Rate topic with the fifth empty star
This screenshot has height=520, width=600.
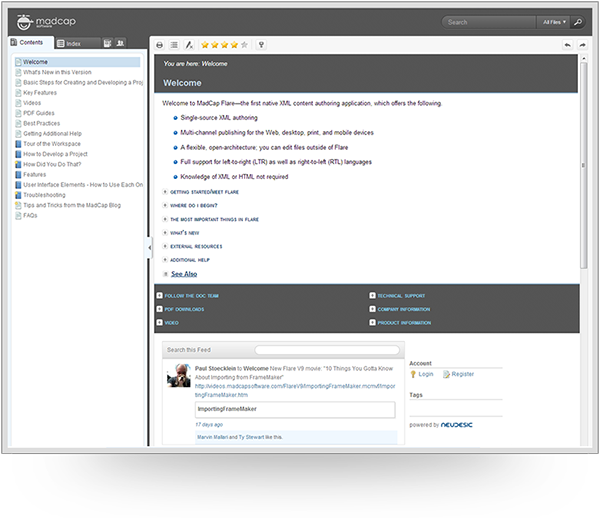244,45
